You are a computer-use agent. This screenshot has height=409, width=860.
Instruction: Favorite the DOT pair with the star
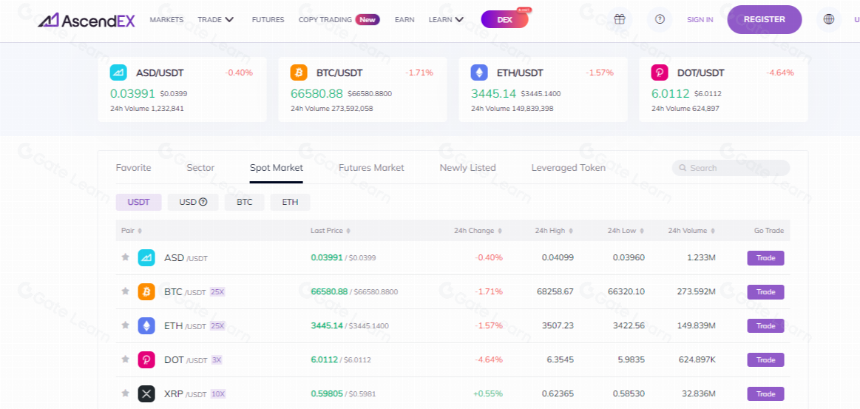click(x=125, y=359)
